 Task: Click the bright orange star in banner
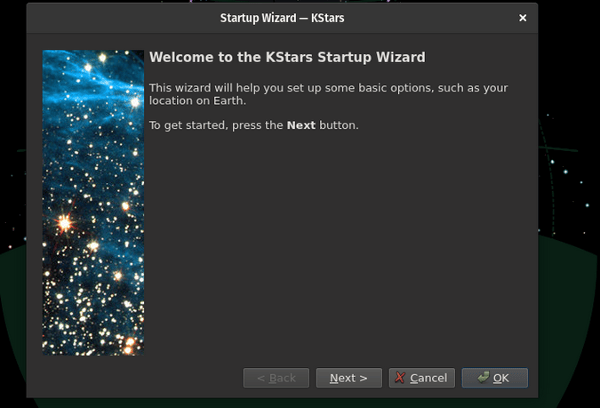pyautogui.click(x=65, y=223)
